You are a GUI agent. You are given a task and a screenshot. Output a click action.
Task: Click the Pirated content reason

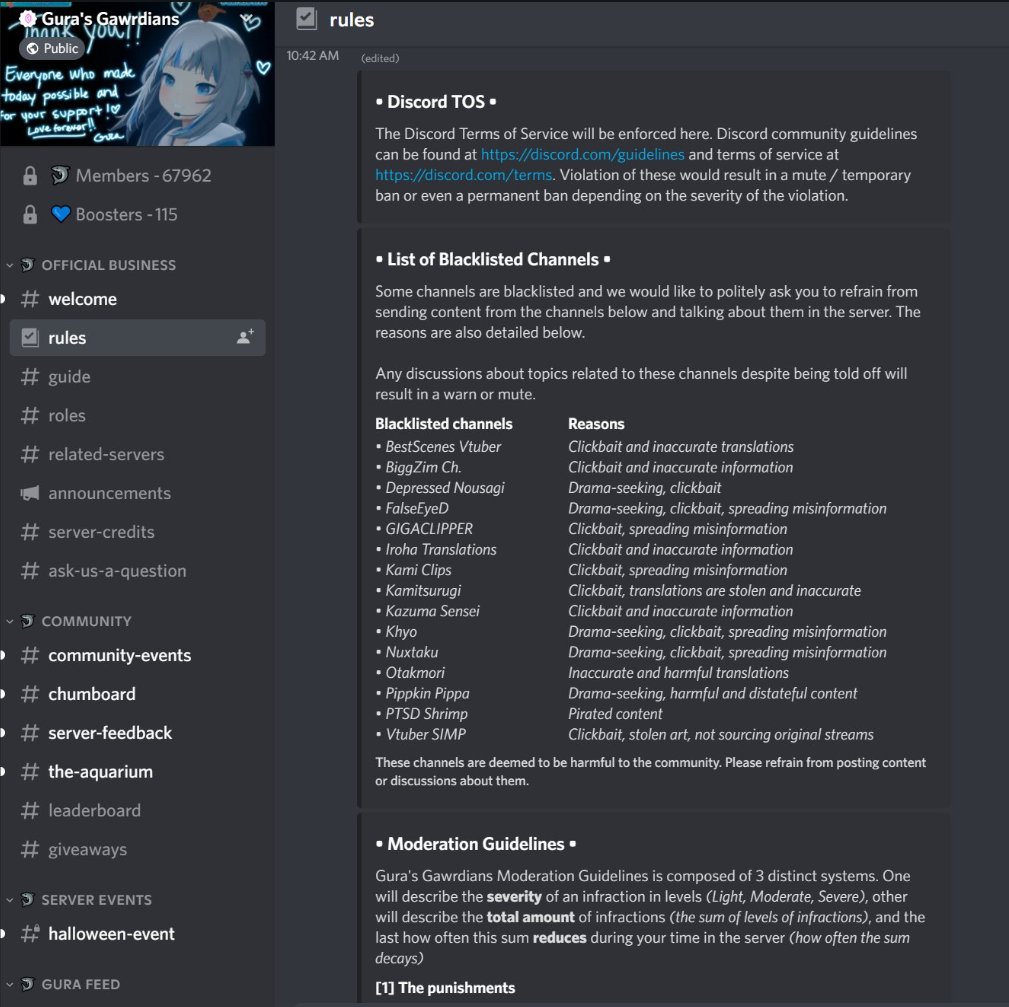[615, 714]
